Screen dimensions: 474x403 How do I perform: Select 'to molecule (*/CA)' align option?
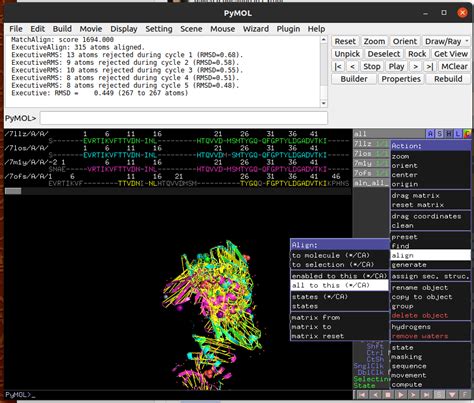(339, 255)
